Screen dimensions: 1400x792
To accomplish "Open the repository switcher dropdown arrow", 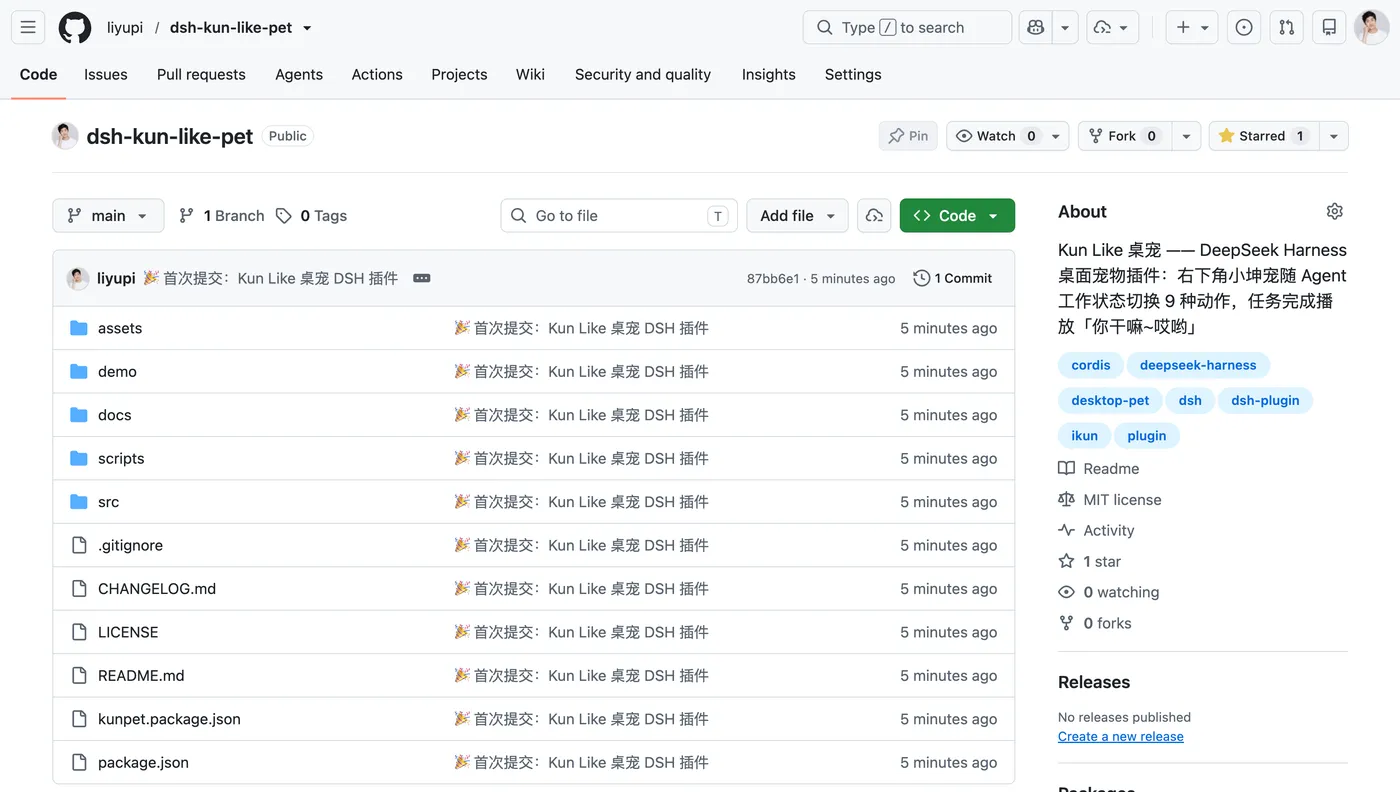I will (x=307, y=28).
